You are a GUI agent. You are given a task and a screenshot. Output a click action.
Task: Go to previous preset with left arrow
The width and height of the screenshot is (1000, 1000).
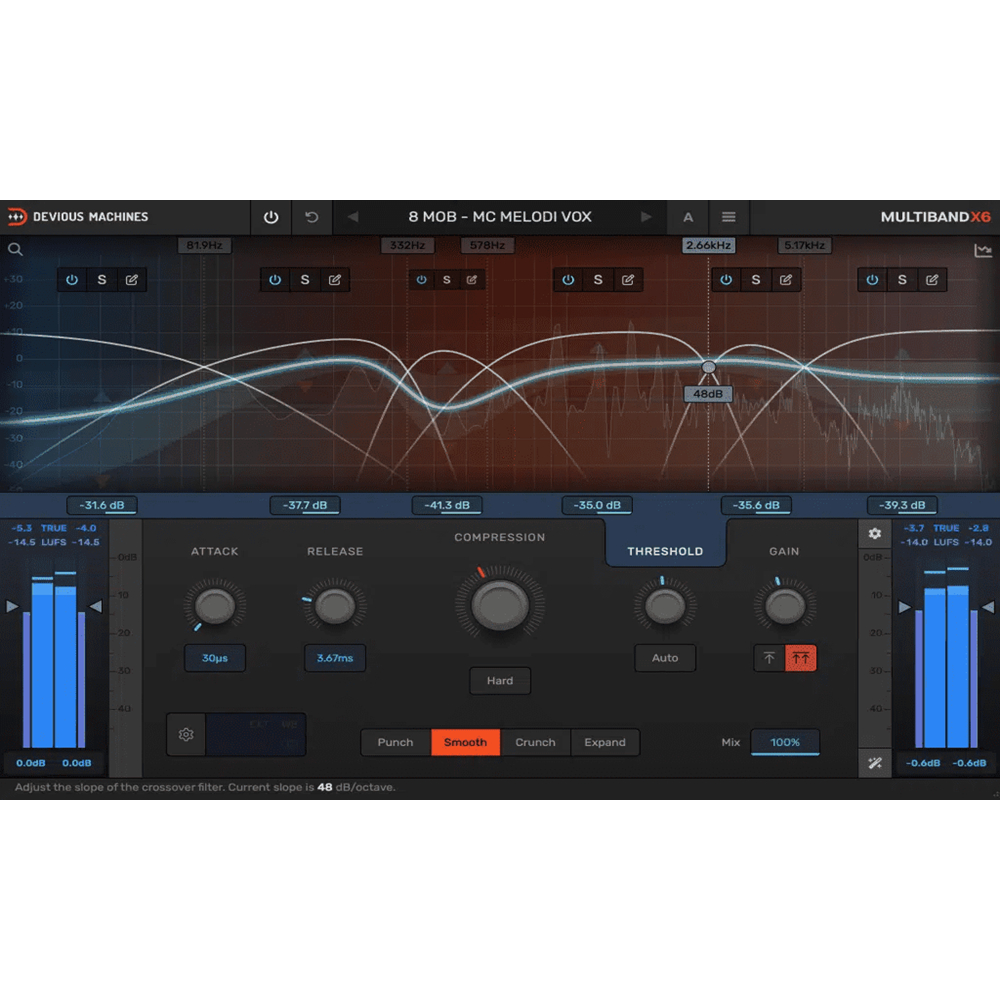pyautogui.click(x=352, y=217)
